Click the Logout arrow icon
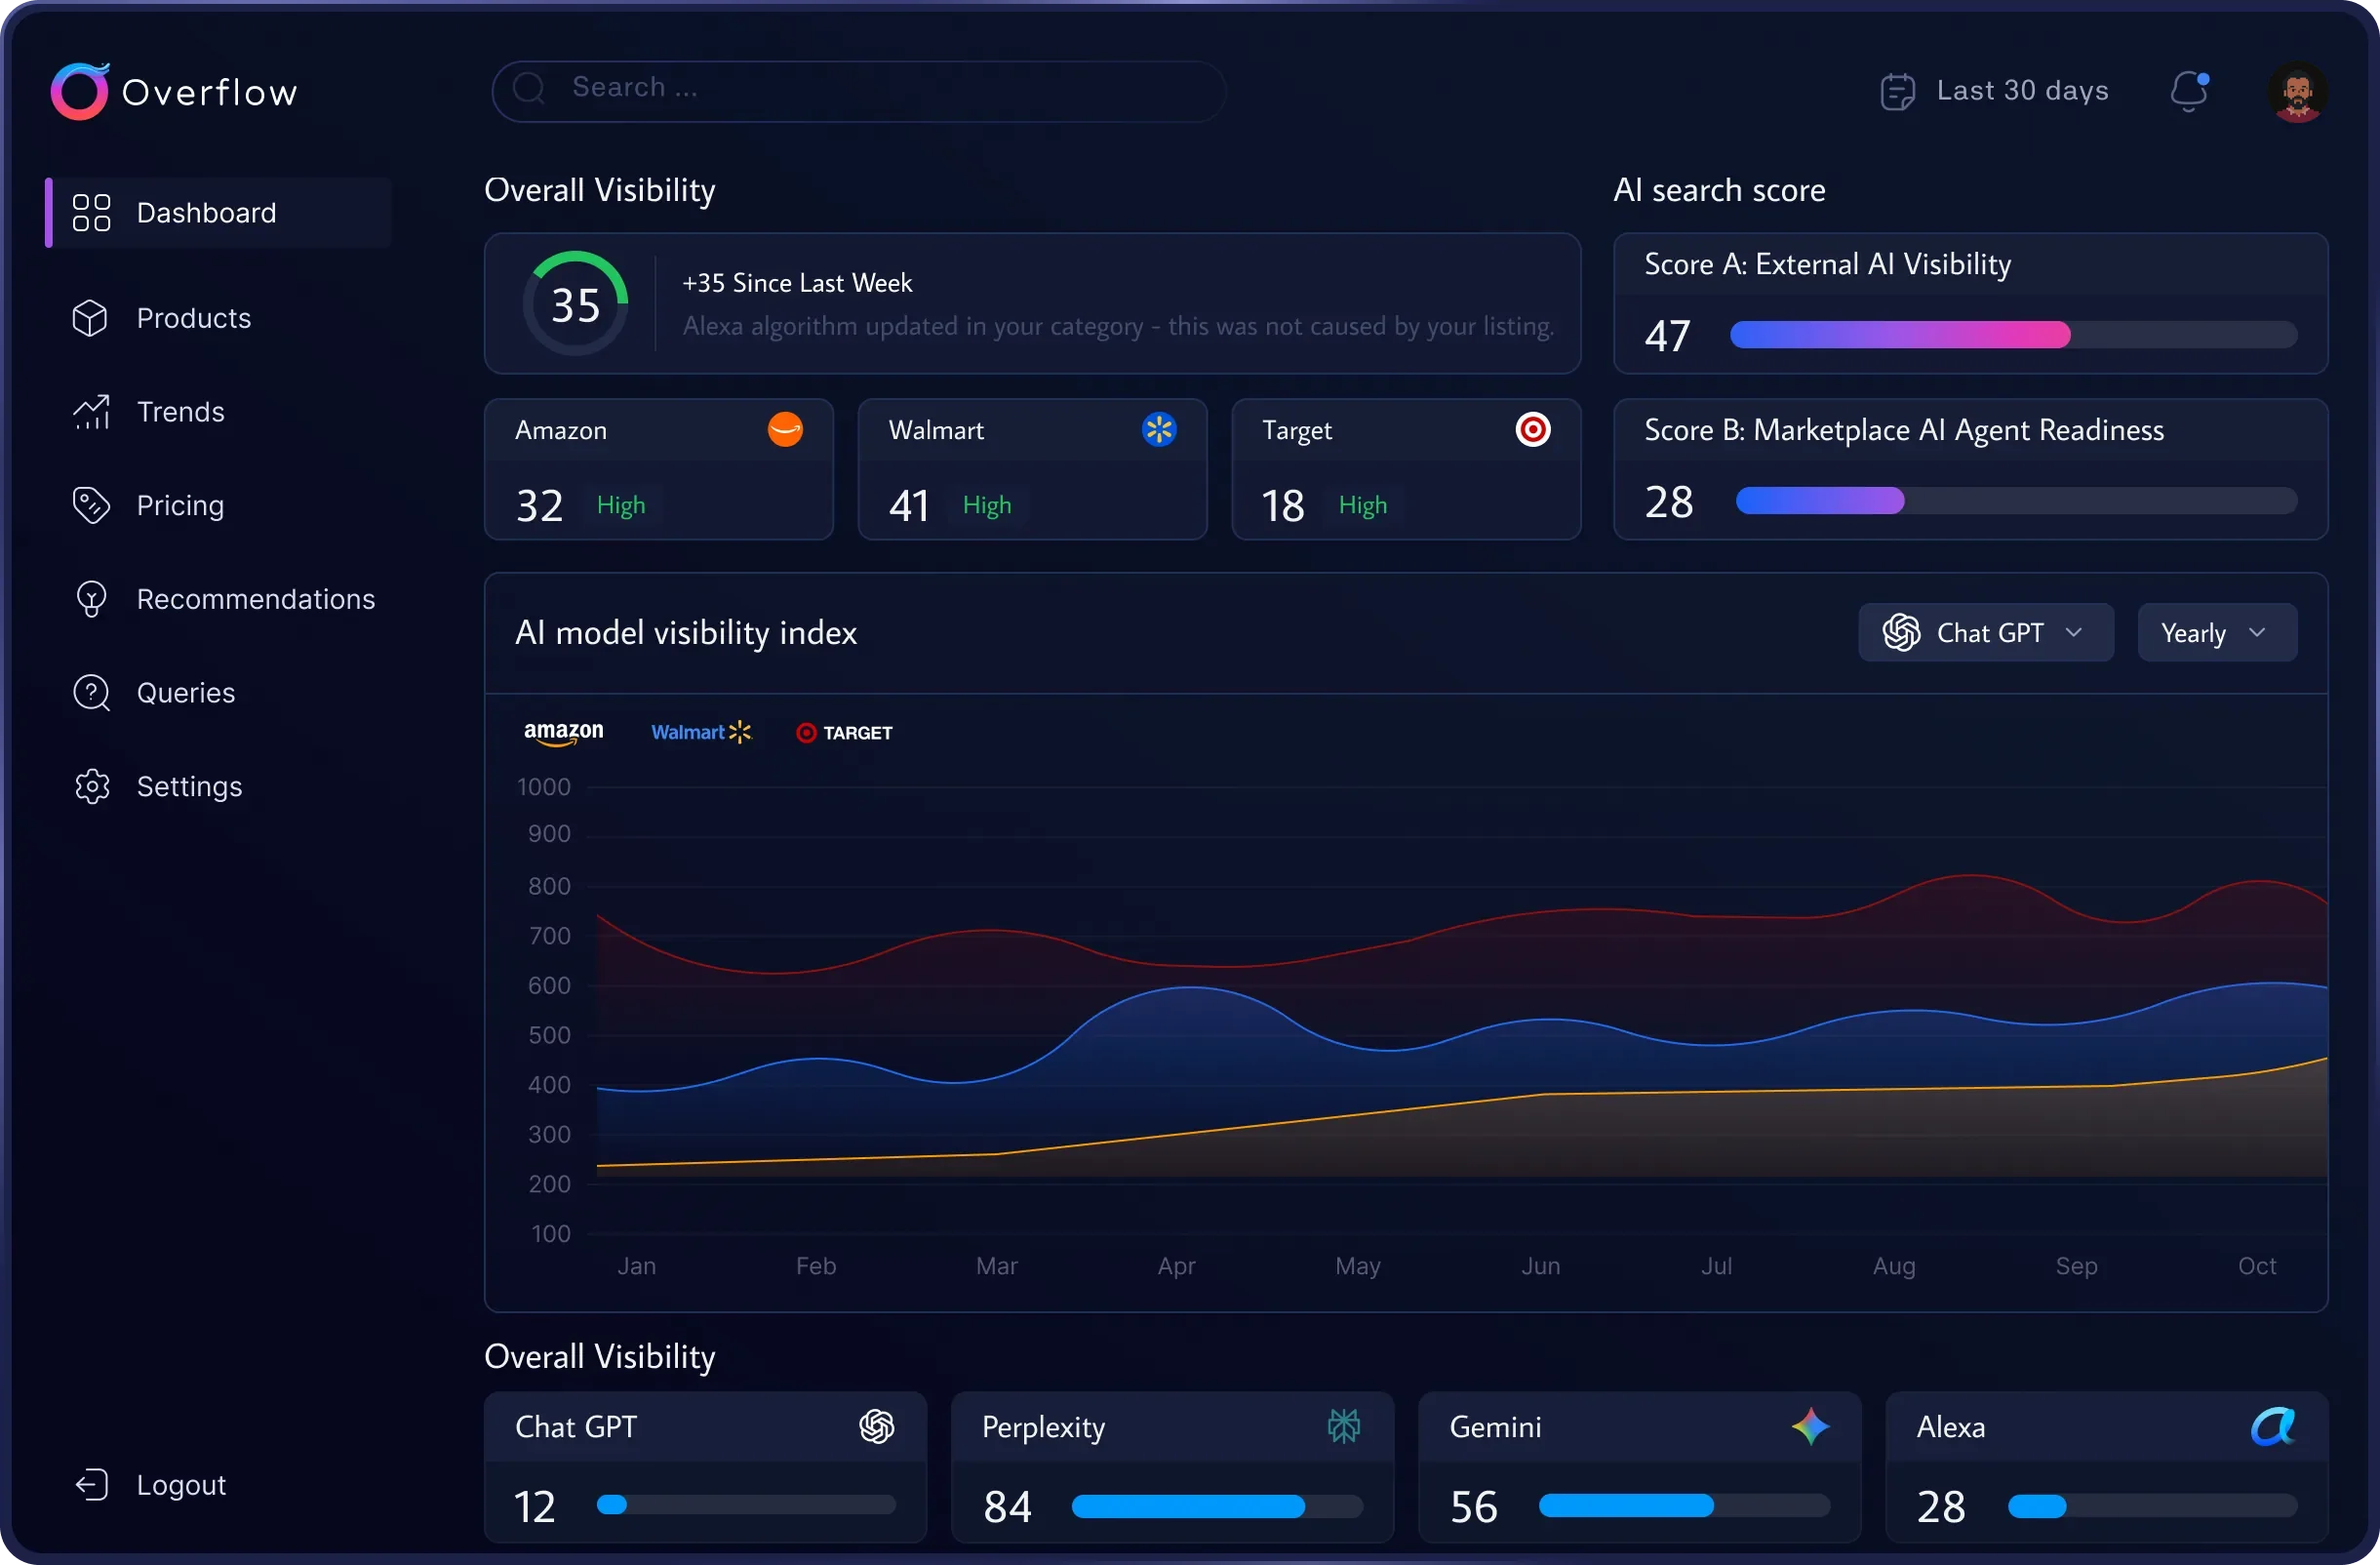Screen dimensions: 2380x1565 (x=91, y=1484)
